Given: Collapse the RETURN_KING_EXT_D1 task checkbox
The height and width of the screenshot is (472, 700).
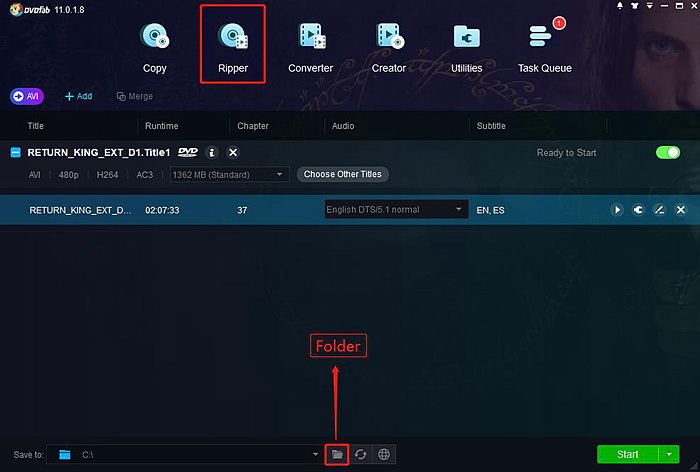Looking at the screenshot, I should [x=16, y=153].
